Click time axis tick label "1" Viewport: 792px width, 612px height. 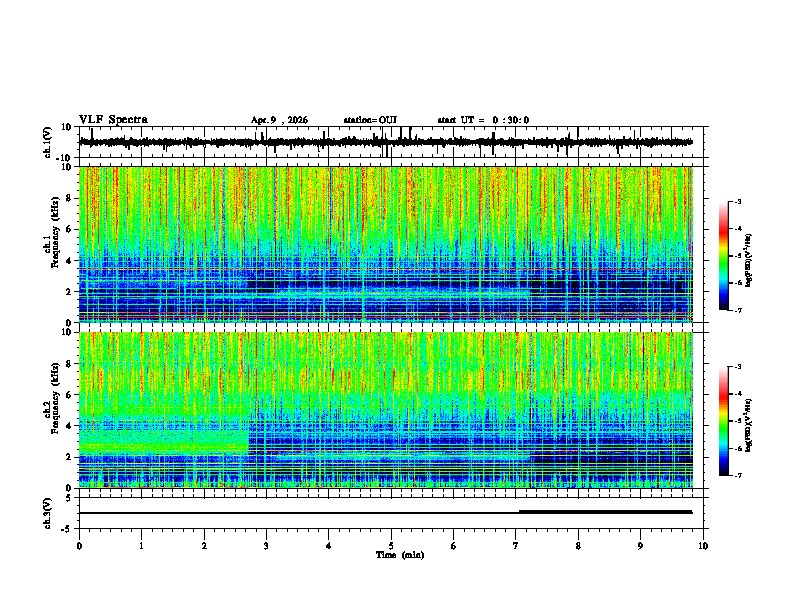coord(141,546)
